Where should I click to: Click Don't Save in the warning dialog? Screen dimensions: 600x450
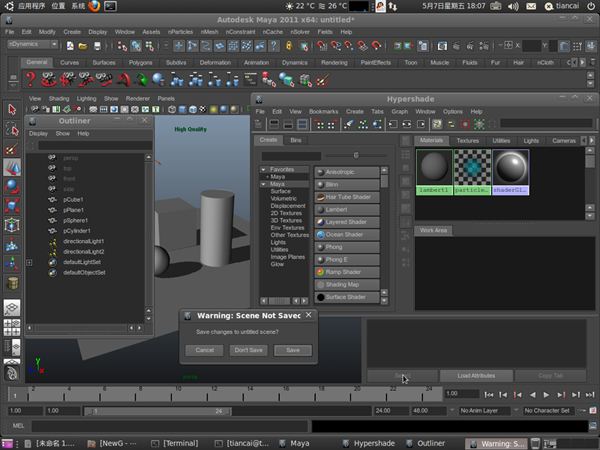point(248,350)
